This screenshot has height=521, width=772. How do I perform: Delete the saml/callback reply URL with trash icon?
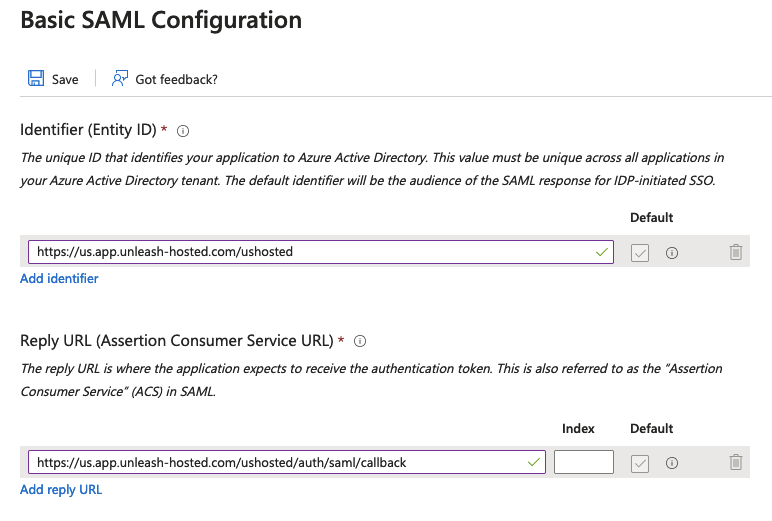[736, 462]
